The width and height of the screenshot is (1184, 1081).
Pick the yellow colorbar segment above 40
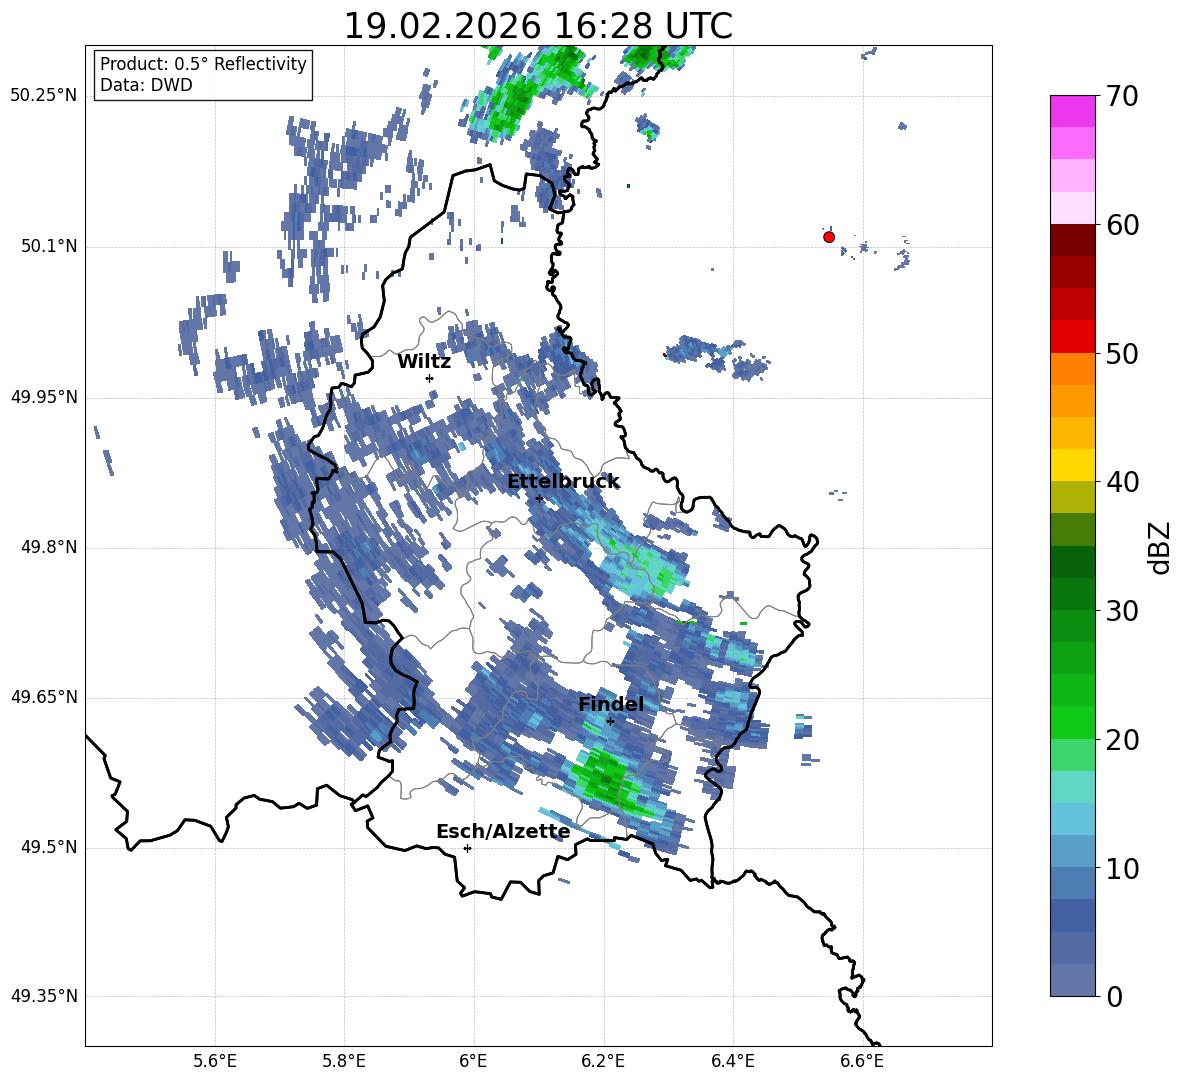click(x=1072, y=465)
